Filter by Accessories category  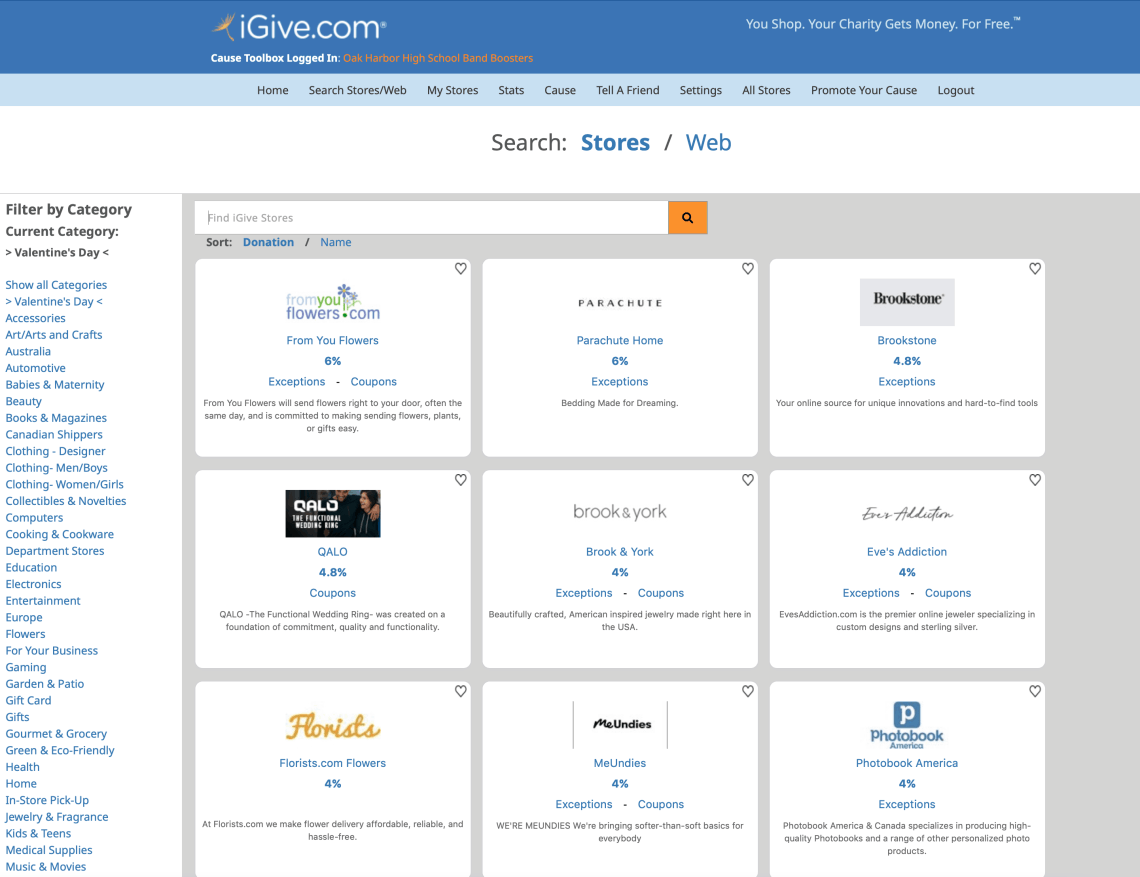(x=35, y=318)
